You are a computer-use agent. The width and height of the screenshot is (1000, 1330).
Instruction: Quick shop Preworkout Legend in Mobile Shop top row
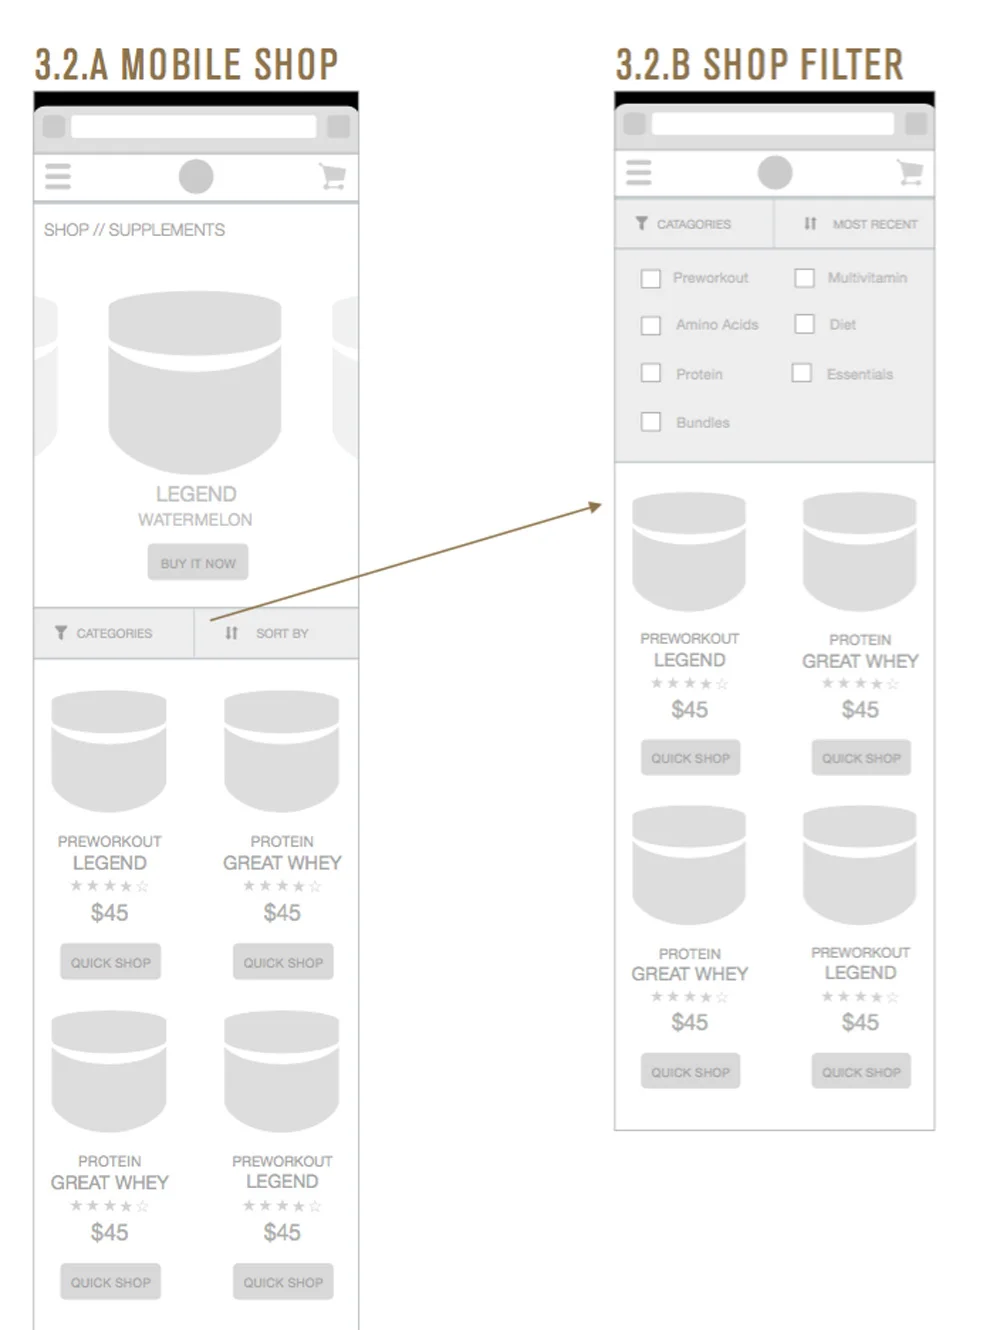point(110,962)
